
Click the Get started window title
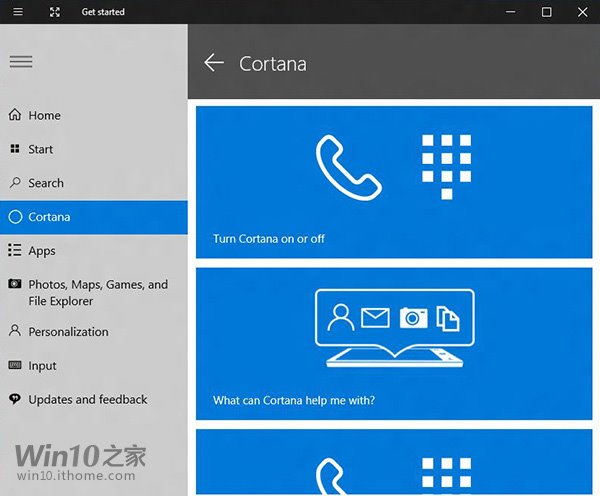103,12
